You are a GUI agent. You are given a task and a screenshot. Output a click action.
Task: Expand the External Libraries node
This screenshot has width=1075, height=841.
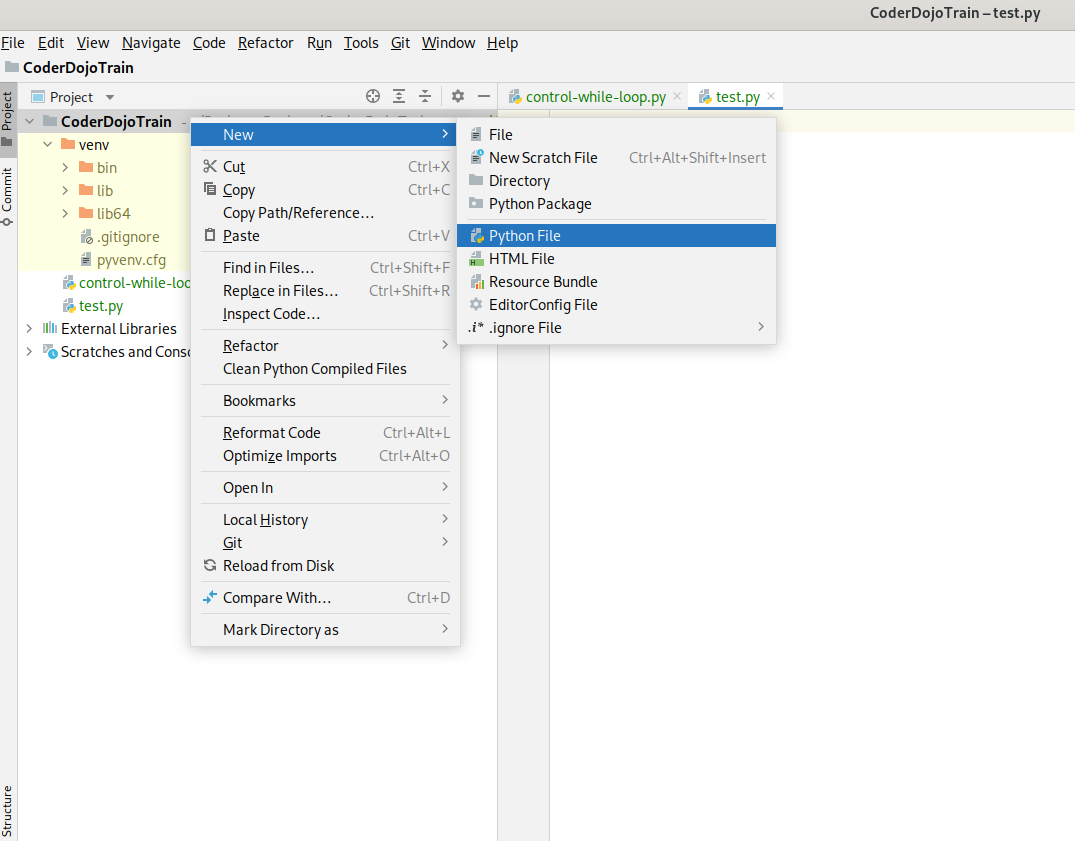28,328
